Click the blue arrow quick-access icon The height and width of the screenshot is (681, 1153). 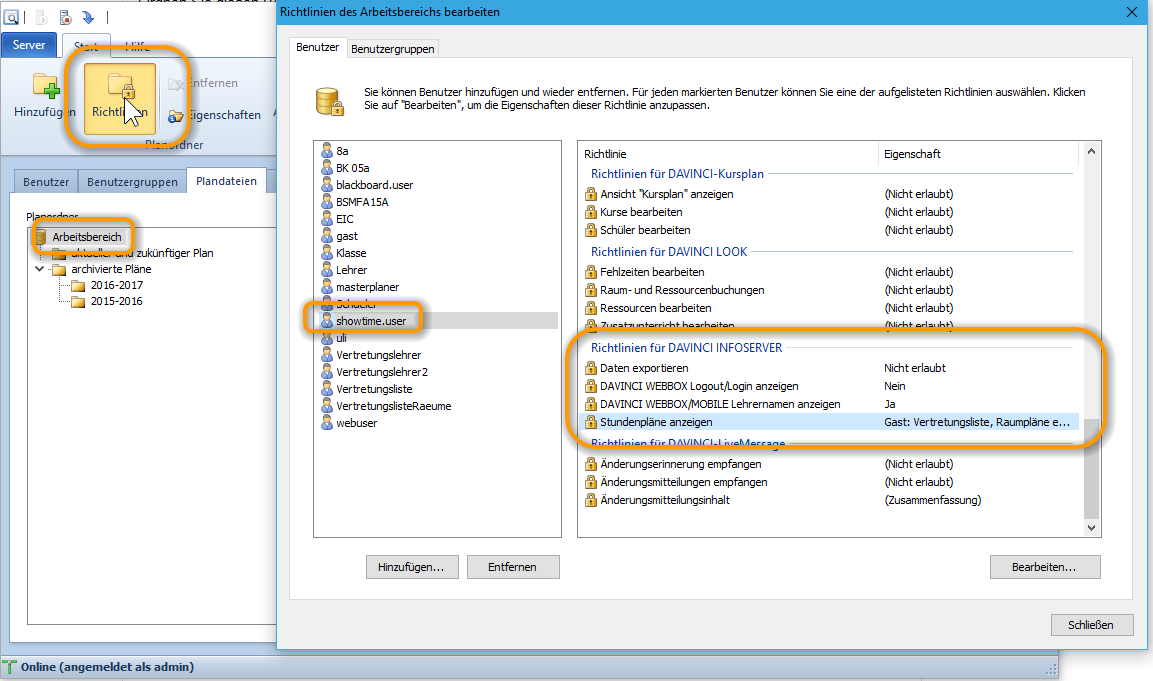pos(88,17)
